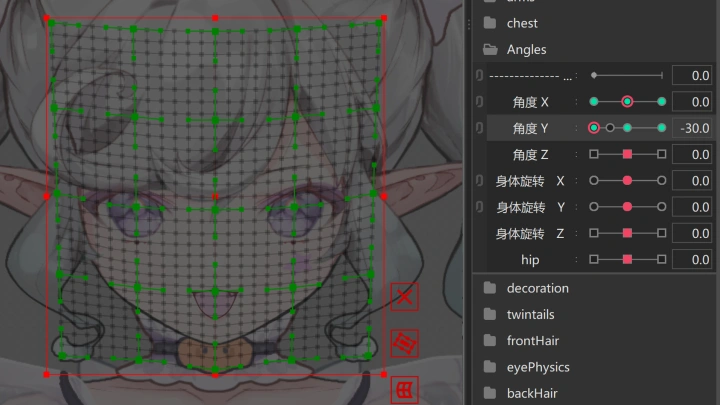Click the 身体旋转 X red circle handle
Viewport: 720px width, 405px height.
(627, 180)
